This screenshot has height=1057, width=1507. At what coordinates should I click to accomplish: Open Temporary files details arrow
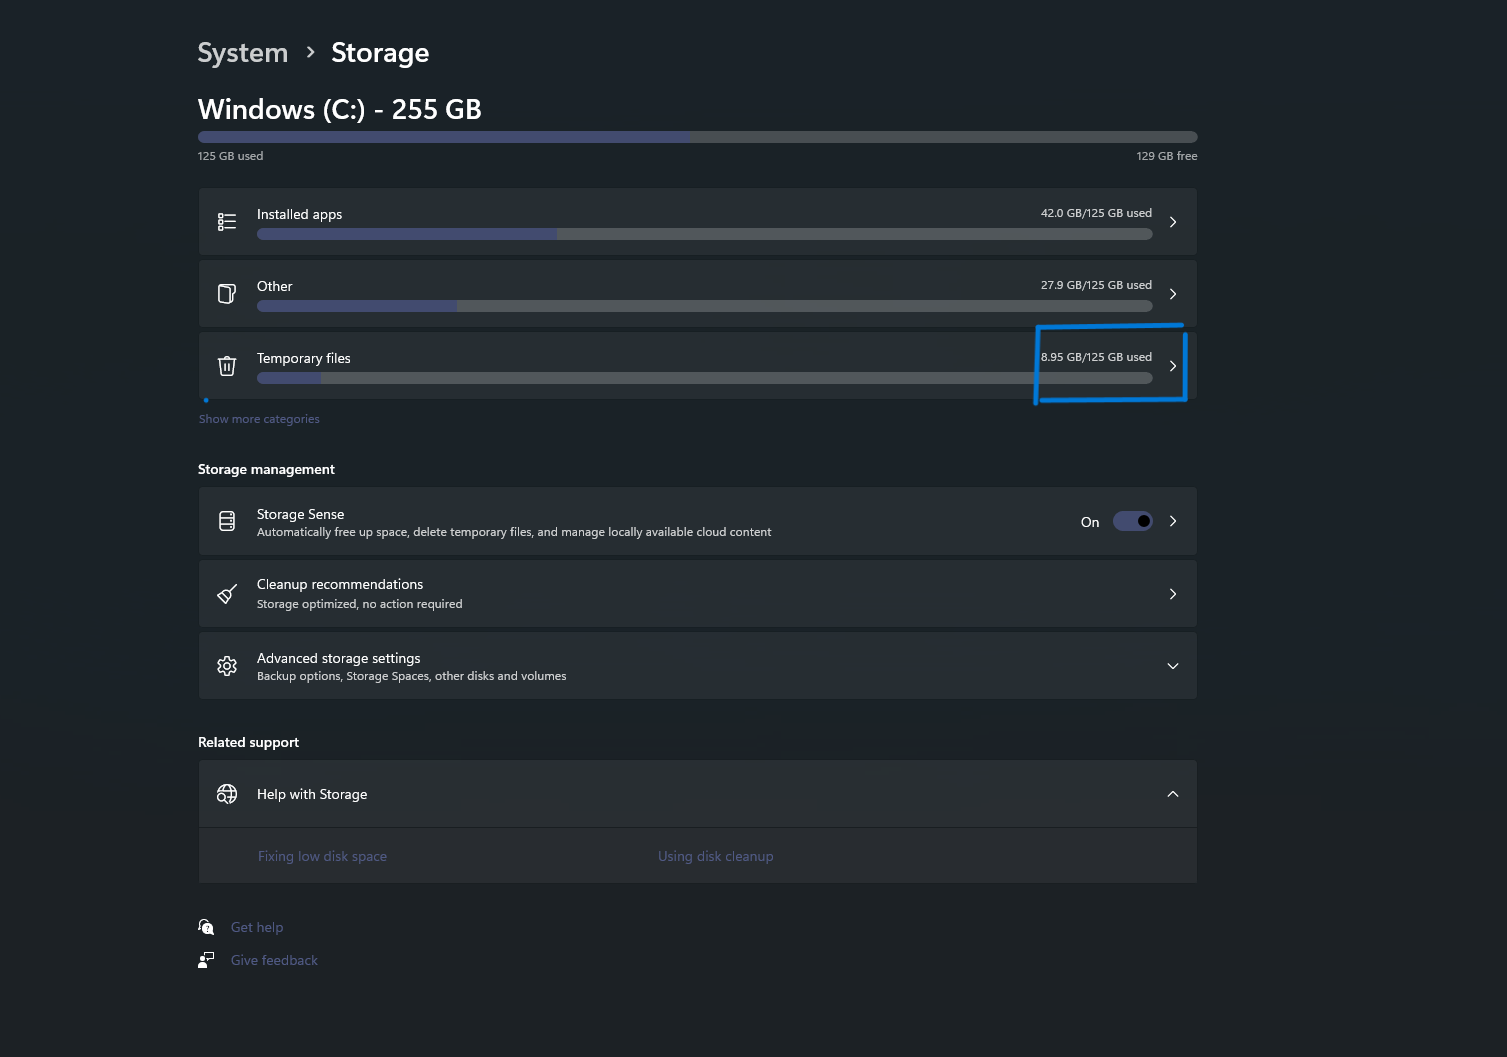[x=1173, y=366]
